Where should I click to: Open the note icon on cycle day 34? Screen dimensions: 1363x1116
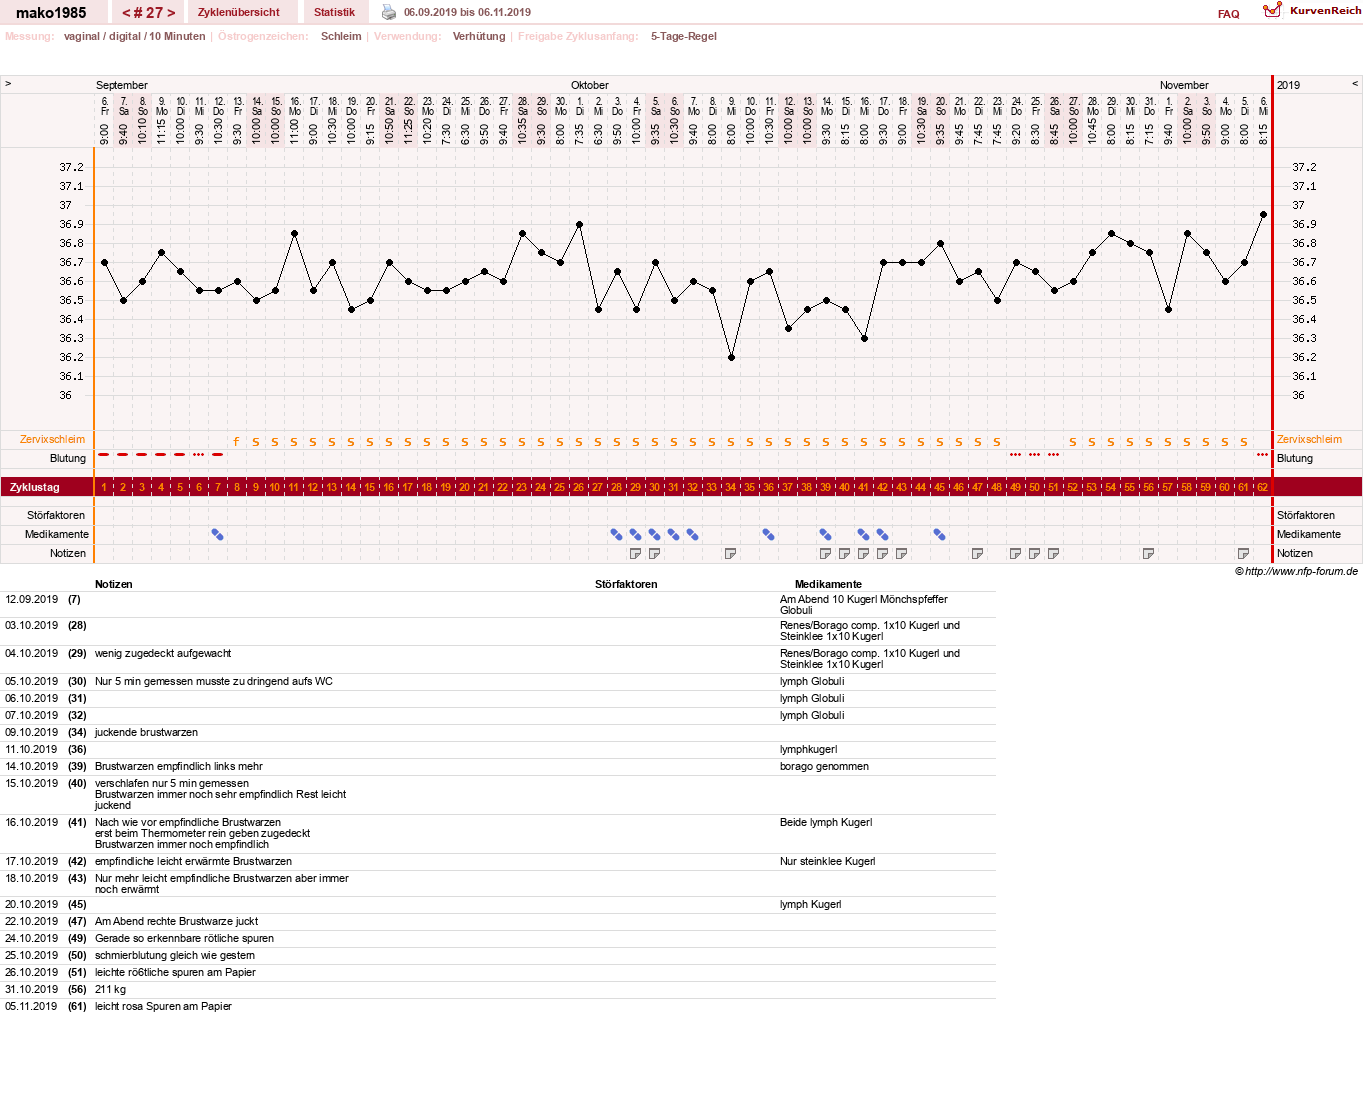click(730, 553)
